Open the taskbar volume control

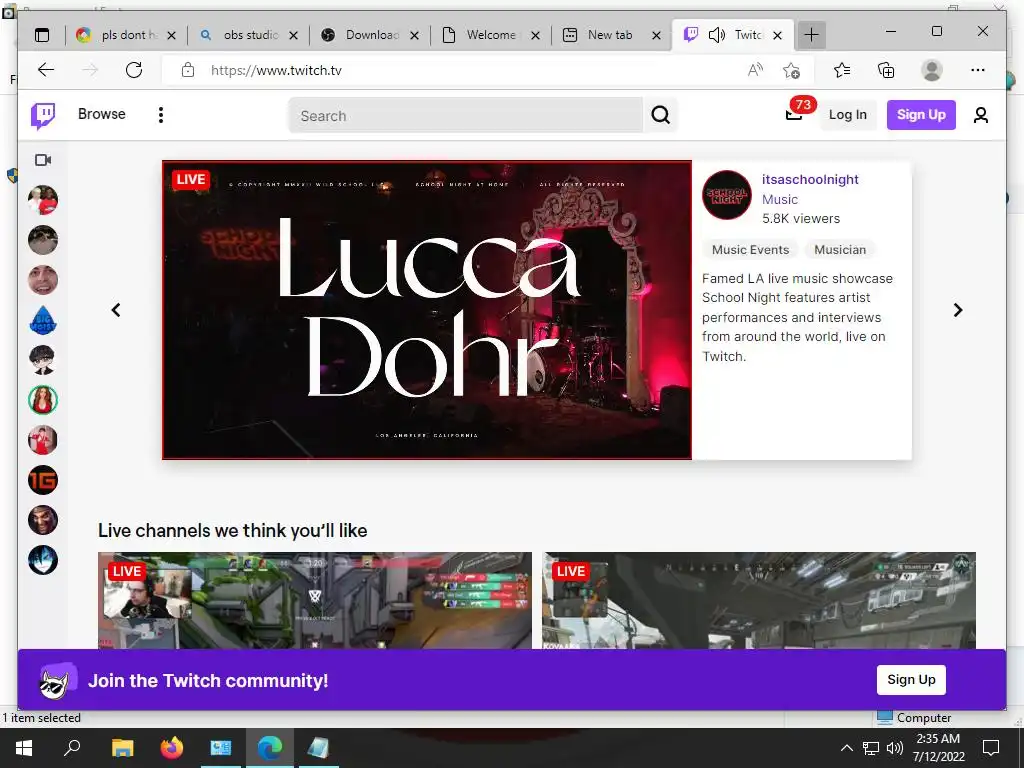(895, 748)
